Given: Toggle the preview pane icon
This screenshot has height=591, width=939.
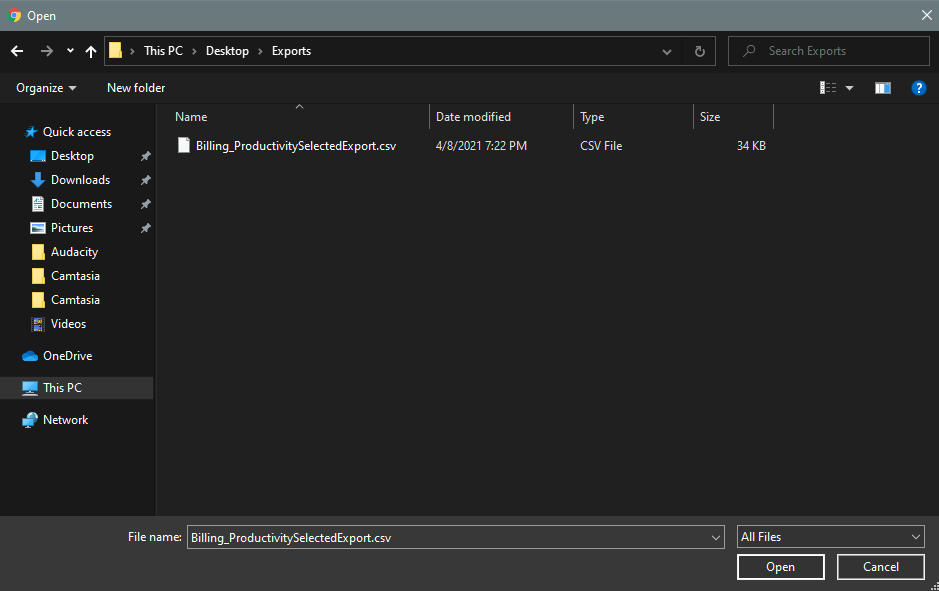Looking at the screenshot, I should coord(882,88).
